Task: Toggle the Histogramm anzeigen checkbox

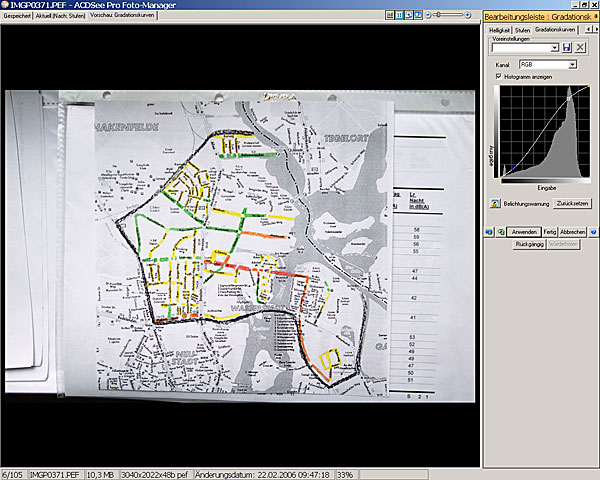Action: [x=499, y=76]
